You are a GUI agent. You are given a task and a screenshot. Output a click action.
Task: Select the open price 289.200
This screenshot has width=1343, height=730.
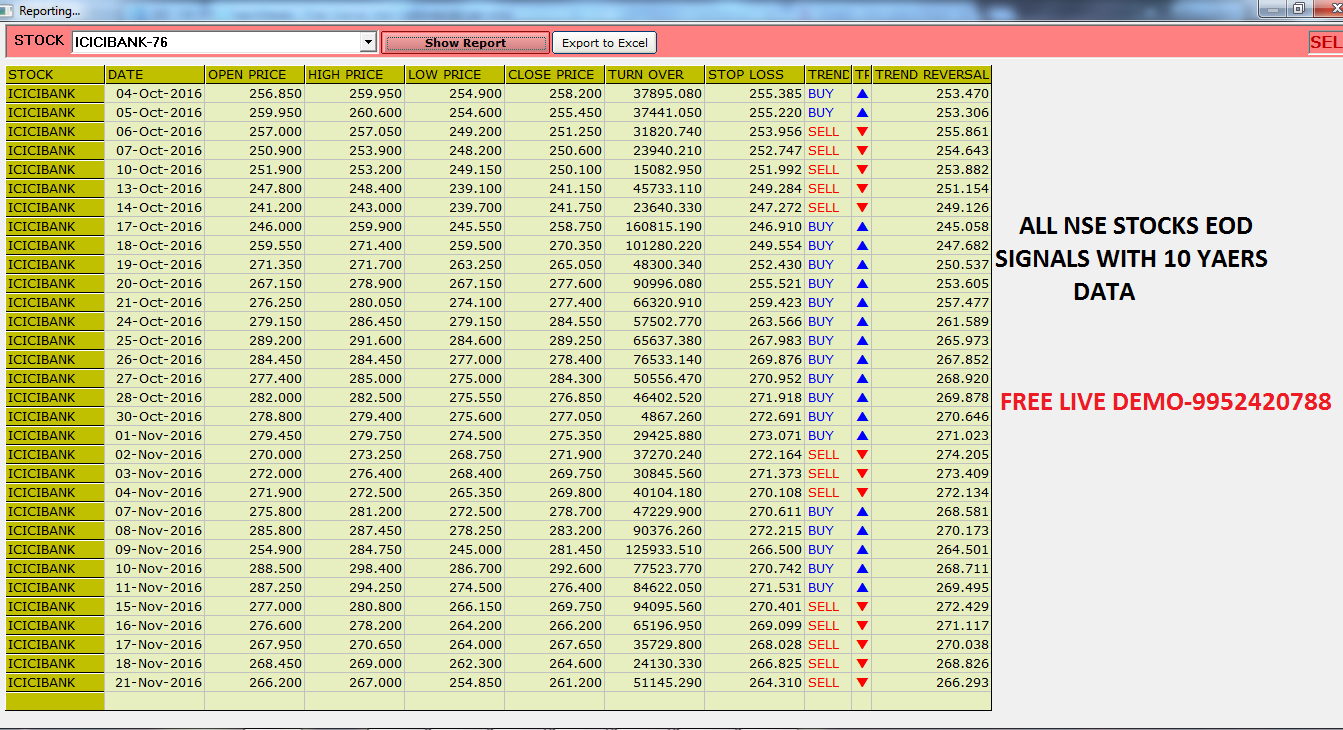255,341
